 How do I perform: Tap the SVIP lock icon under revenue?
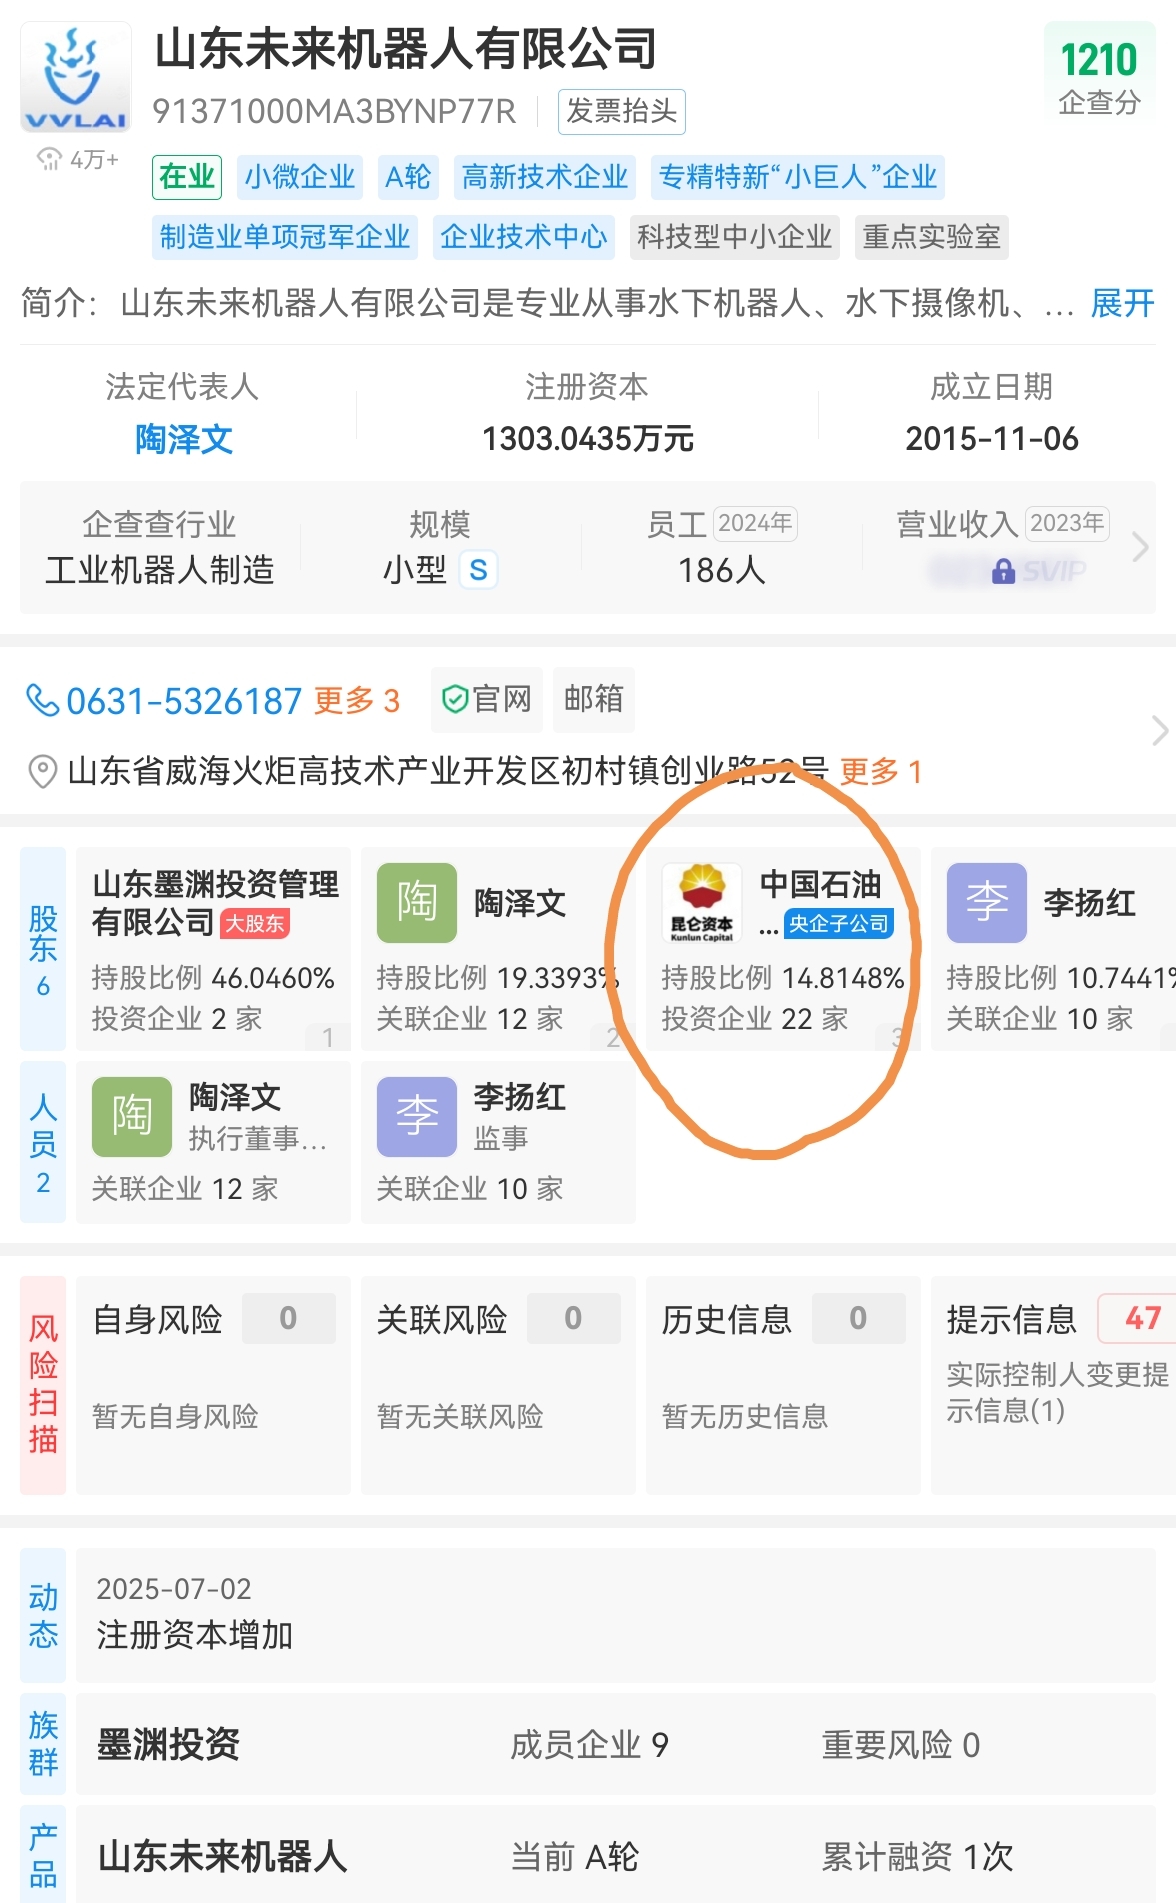(x=1003, y=571)
